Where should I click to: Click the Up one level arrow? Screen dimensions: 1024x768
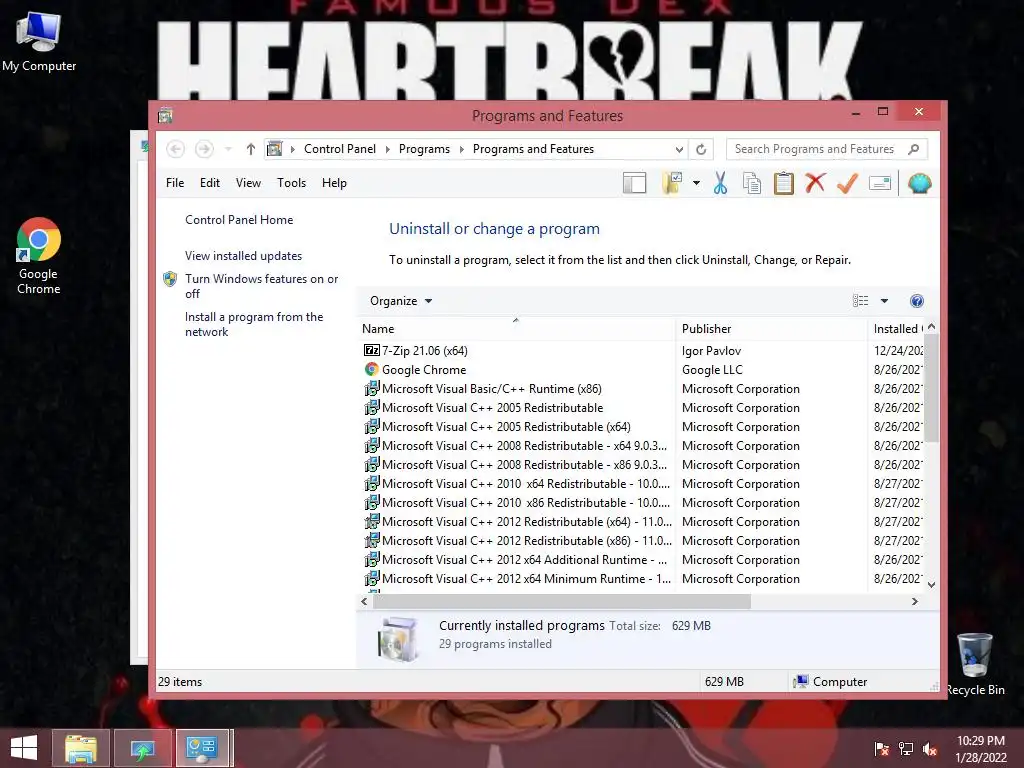(x=251, y=149)
